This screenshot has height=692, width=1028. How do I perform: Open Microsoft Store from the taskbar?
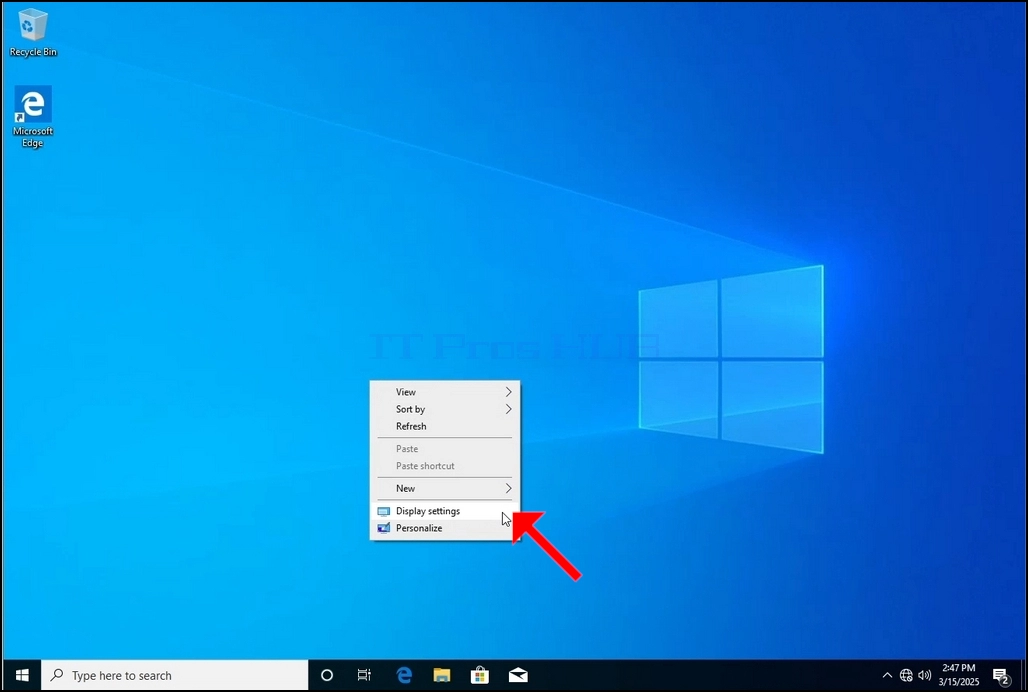tap(480, 675)
